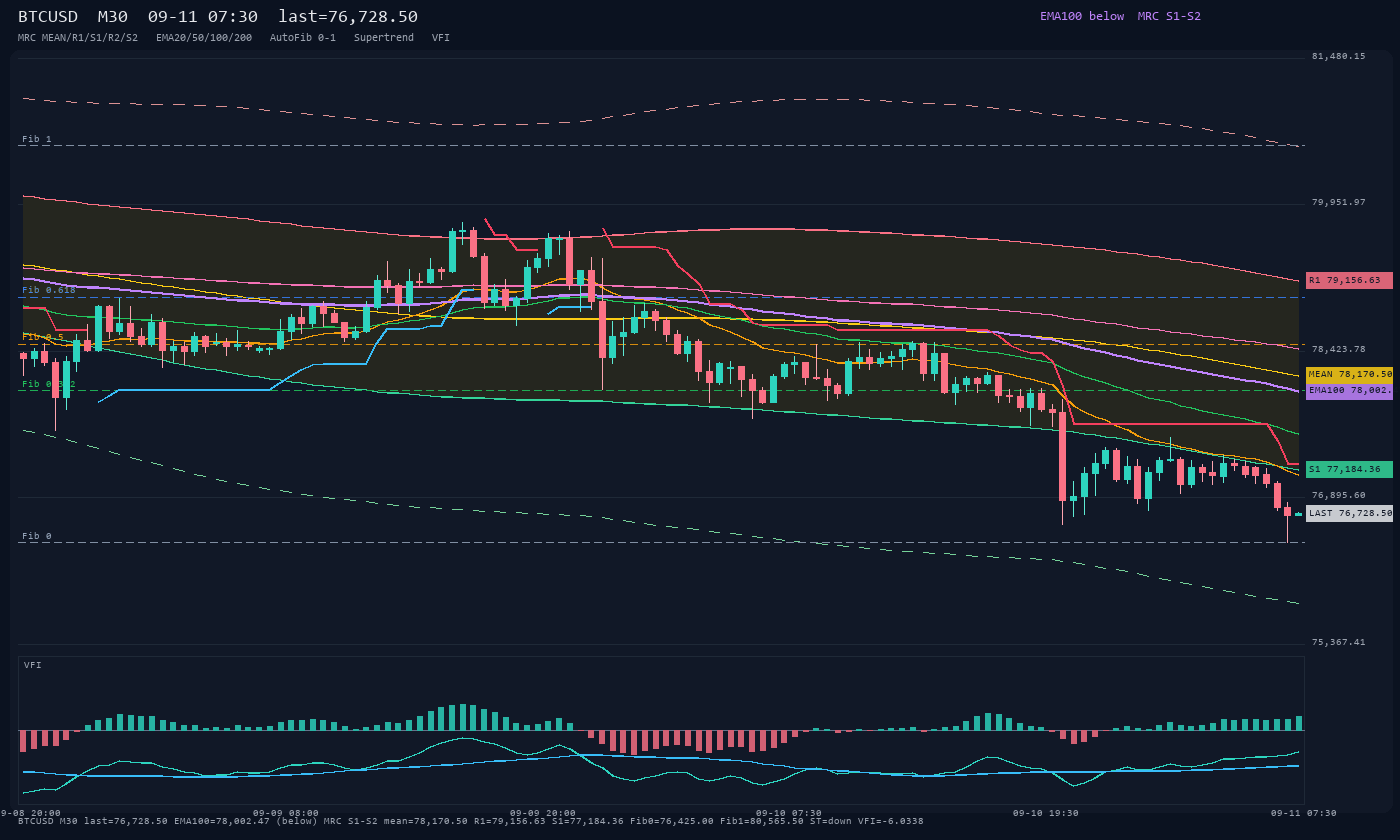Click the Fib 0.618 level label

coord(49,290)
